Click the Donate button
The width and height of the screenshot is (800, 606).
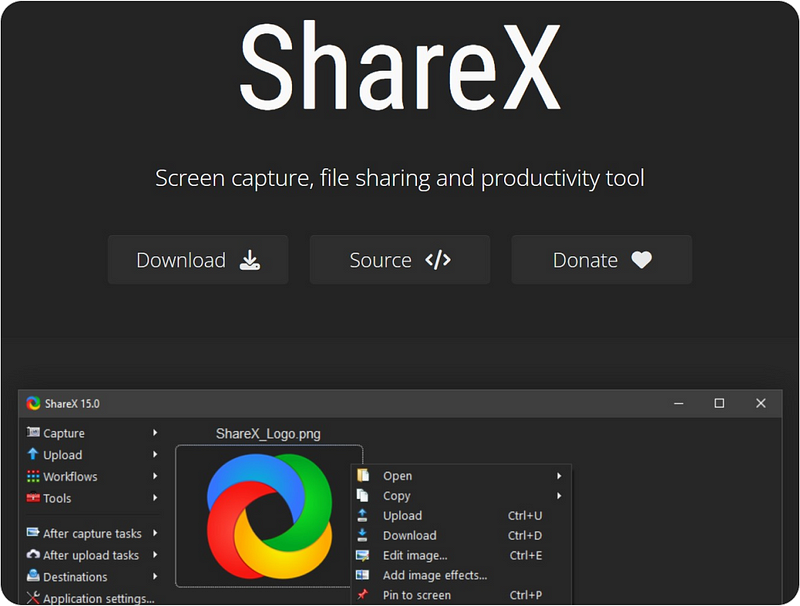pos(602,260)
